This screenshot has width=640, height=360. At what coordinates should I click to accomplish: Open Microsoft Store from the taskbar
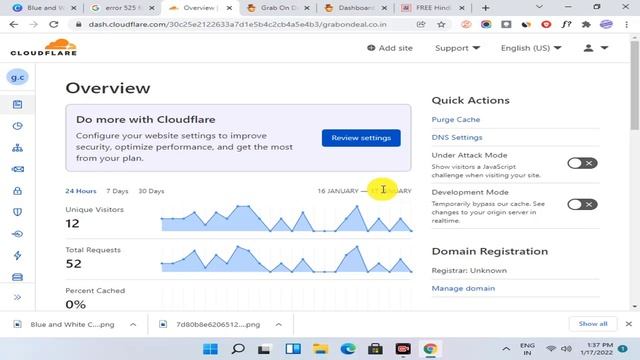click(375, 349)
